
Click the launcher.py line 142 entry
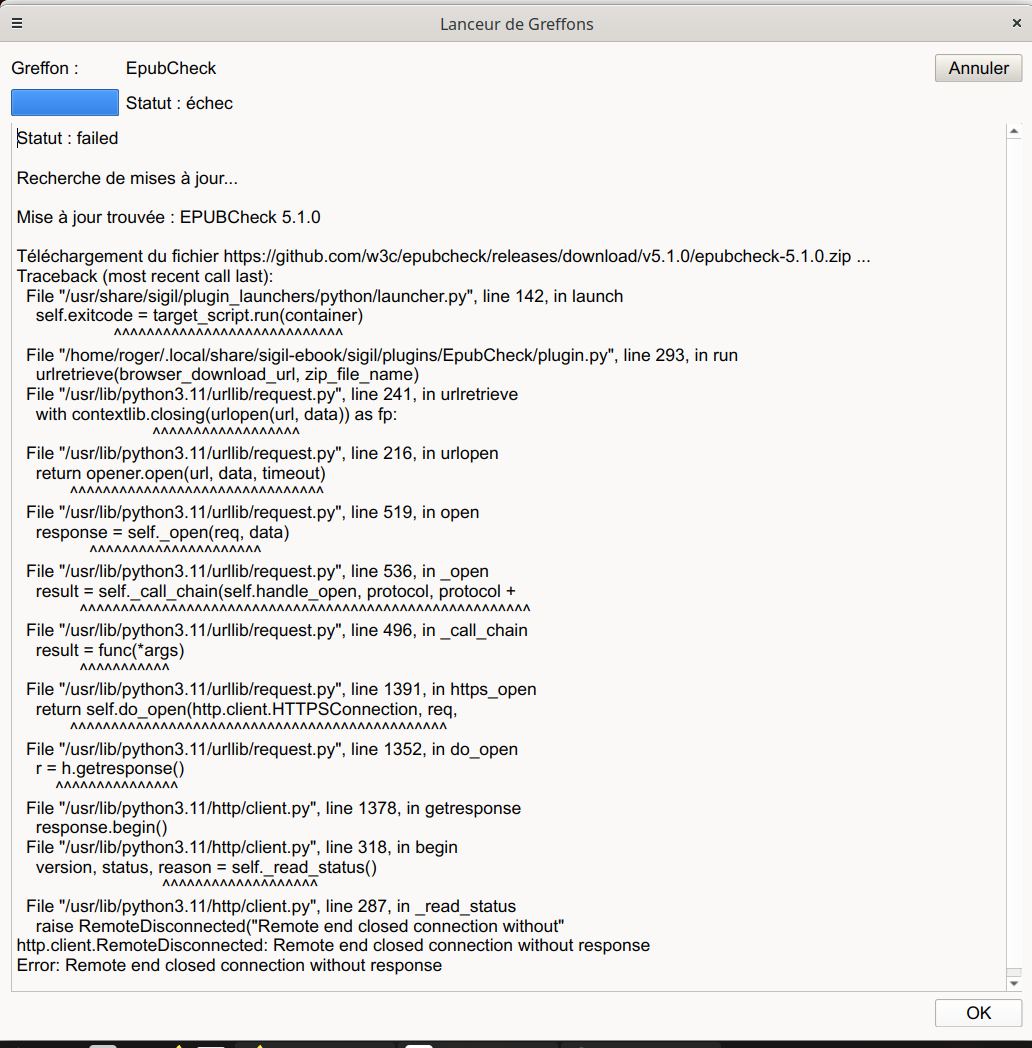pos(324,296)
